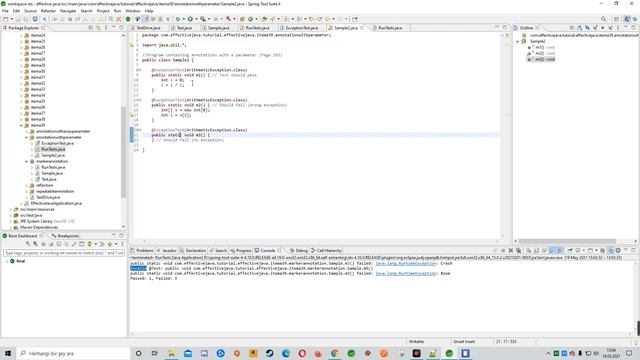This screenshot has height=360, width=640.
Task: Click the green Boot Dashboard toolbar icon
Action: (128, 19)
